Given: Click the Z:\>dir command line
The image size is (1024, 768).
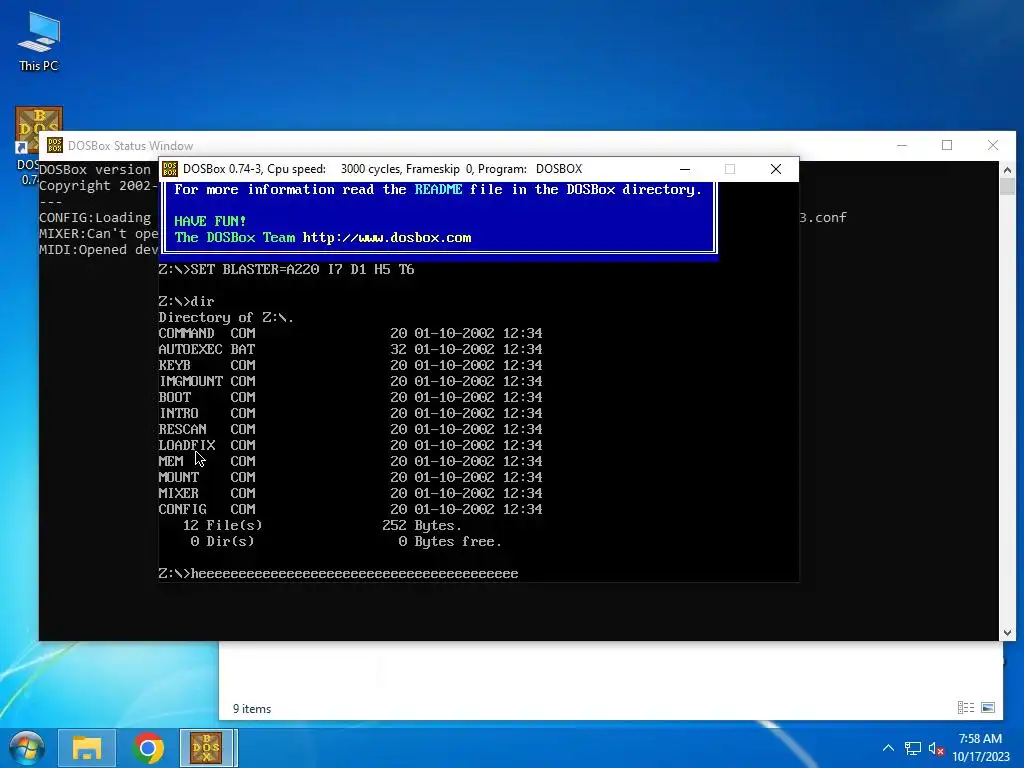Looking at the screenshot, I should click(x=186, y=301).
